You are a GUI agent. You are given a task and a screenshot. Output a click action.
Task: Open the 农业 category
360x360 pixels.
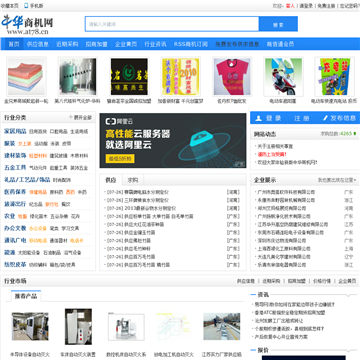coord(9,216)
